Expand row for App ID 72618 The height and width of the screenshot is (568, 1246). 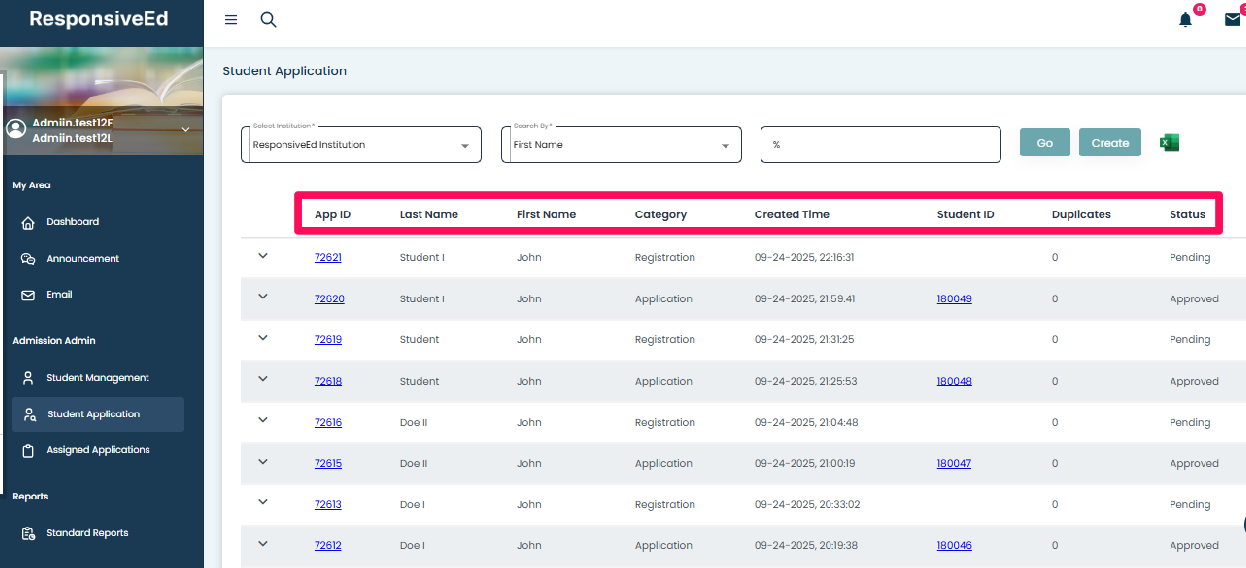pos(263,379)
